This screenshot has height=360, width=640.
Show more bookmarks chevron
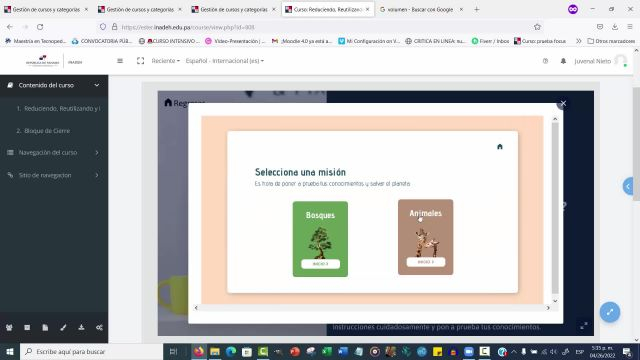(x=578, y=41)
